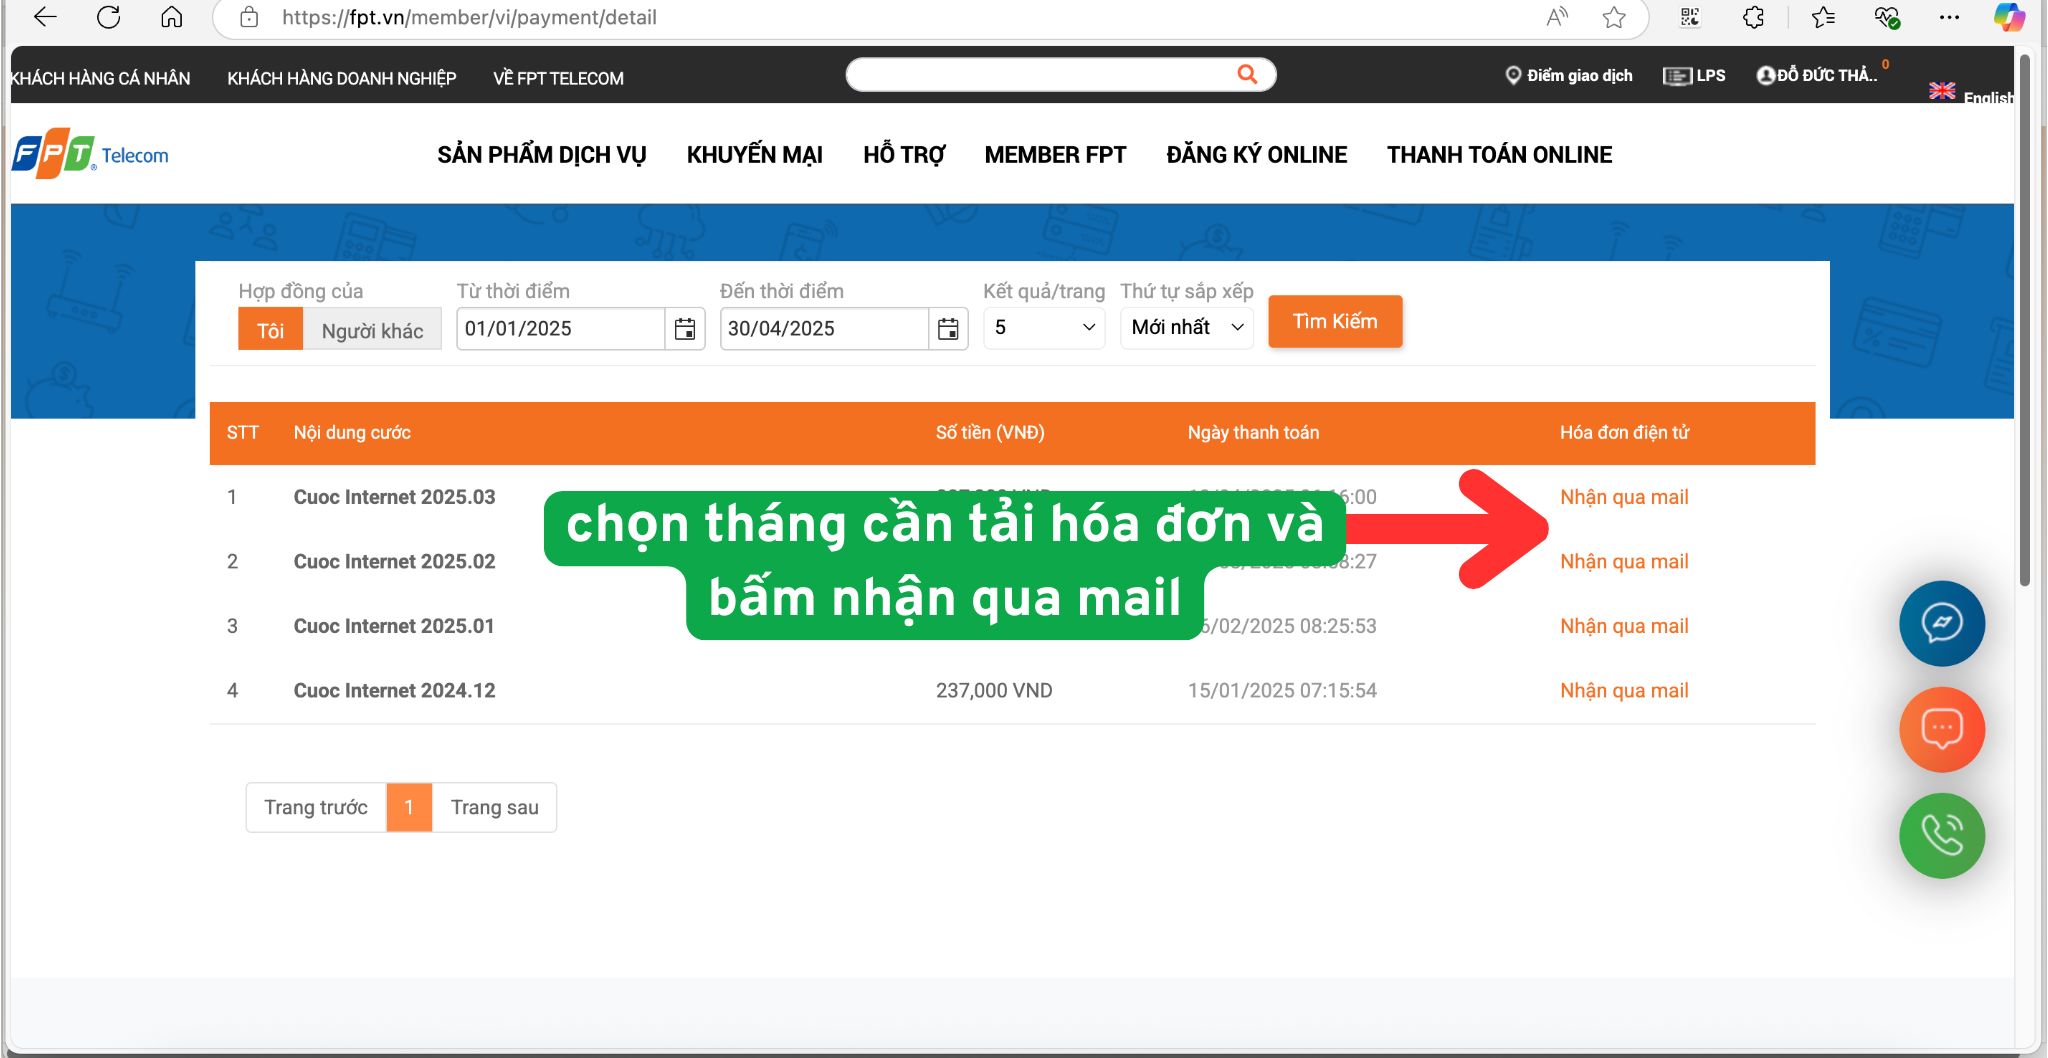Screen dimensions: 2048x1058
Task: Click the browser address bar URL
Action: click(469, 17)
